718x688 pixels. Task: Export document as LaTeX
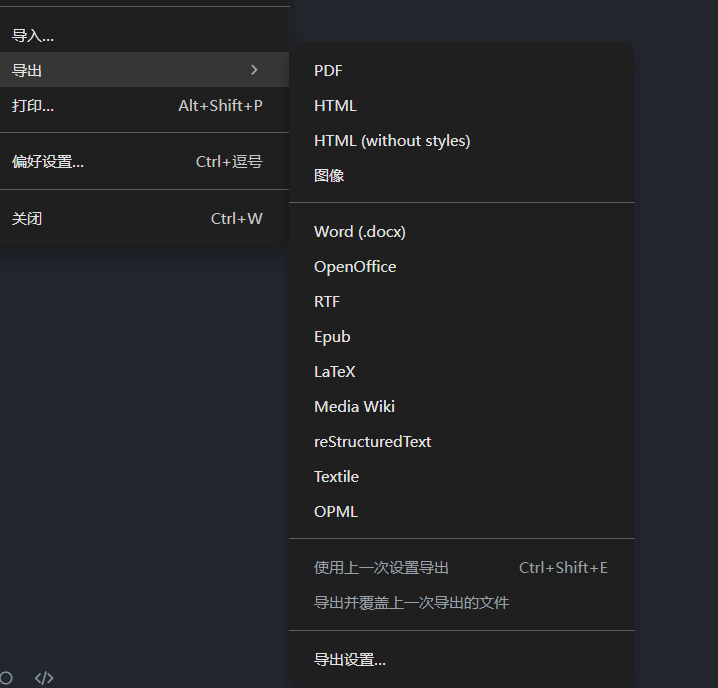335,372
